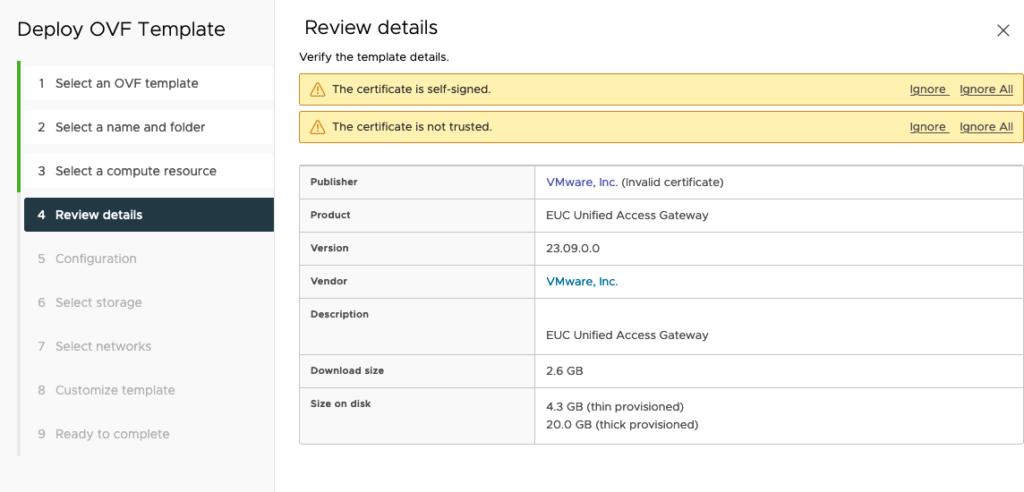1024x492 pixels.
Task: Open the VMware, Inc. vendor link
Action: tap(582, 282)
